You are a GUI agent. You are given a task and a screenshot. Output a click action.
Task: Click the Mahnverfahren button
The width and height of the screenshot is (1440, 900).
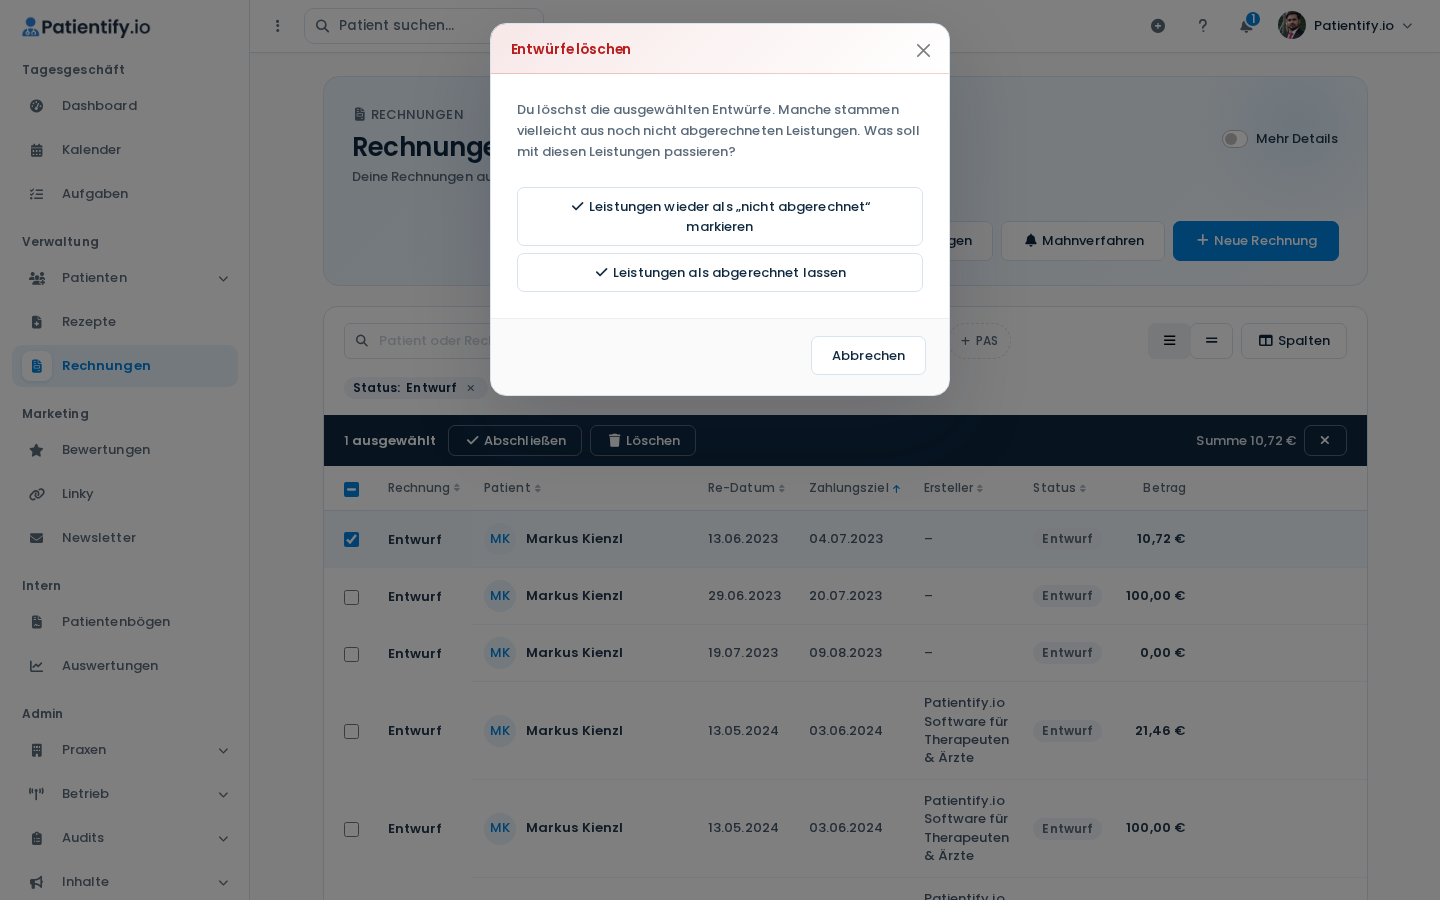click(1083, 241)
